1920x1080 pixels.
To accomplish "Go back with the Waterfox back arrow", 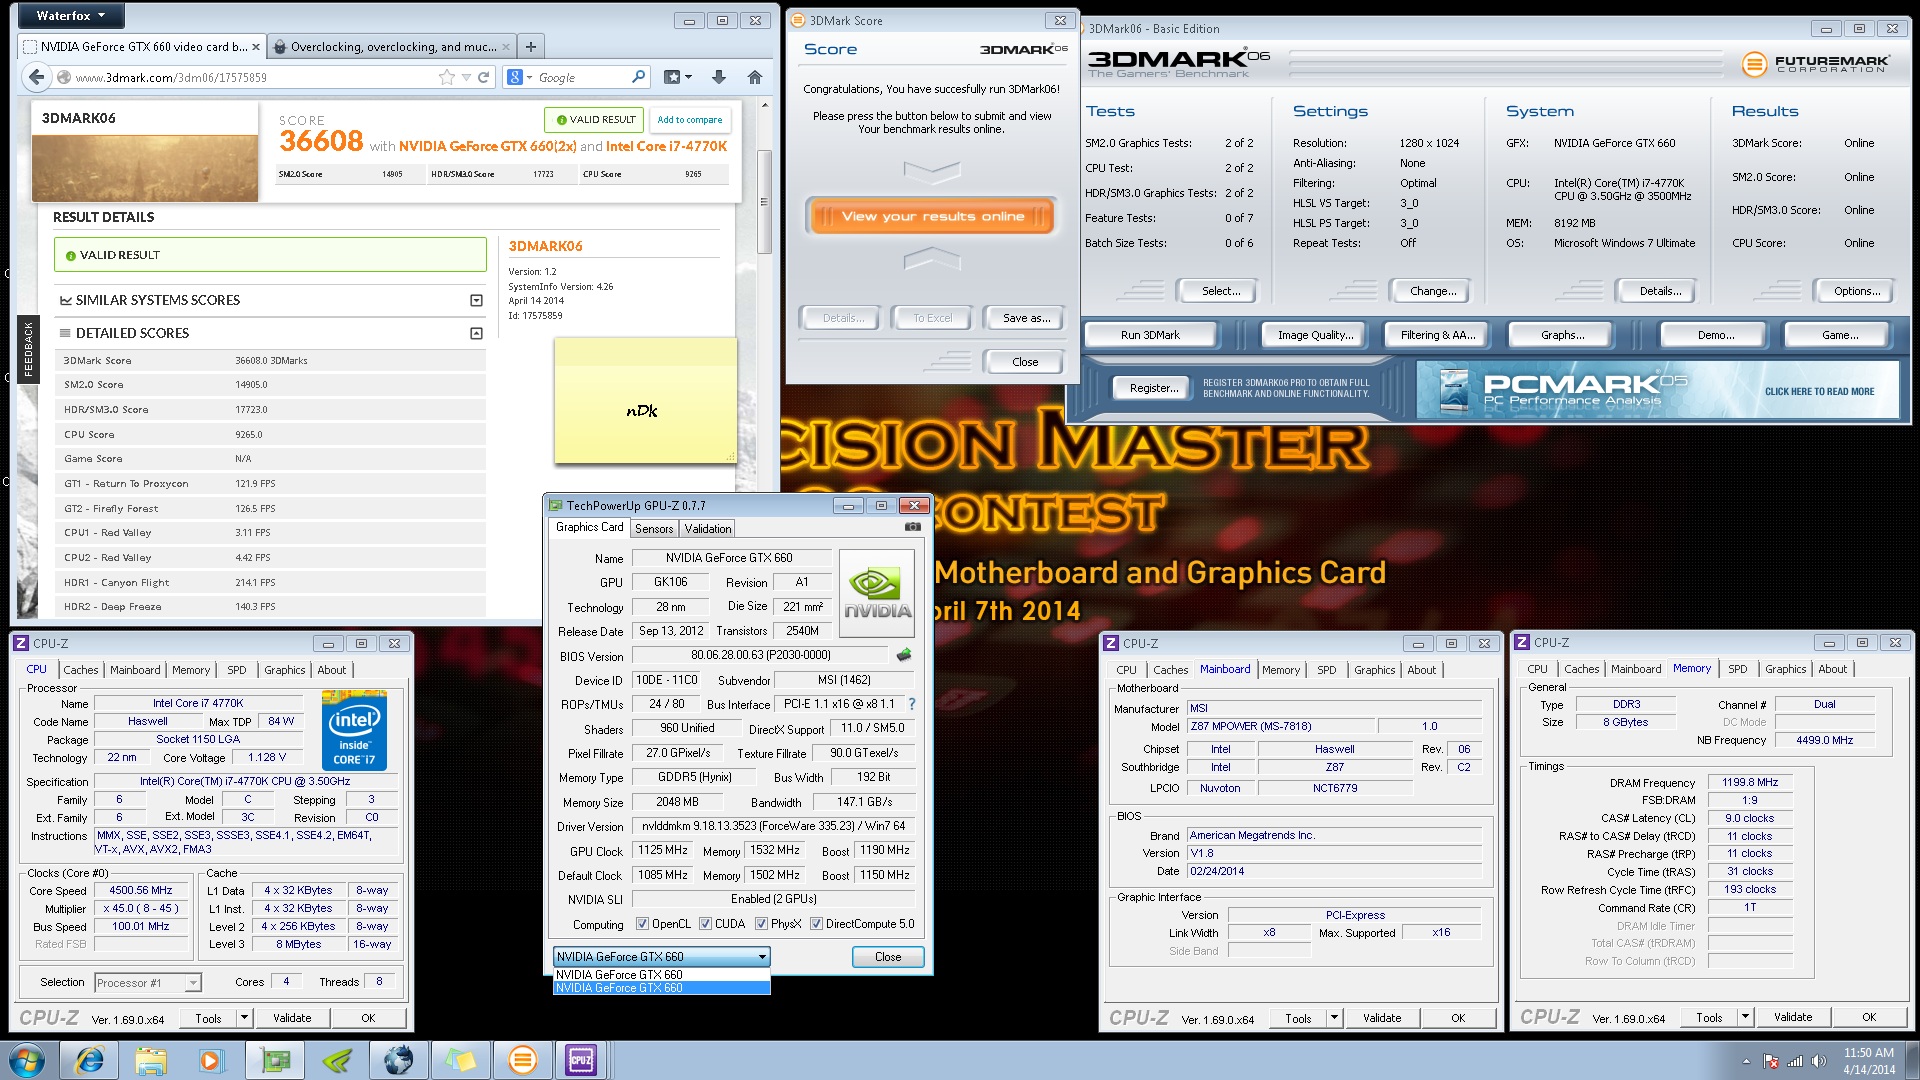I will (x=36, y=77).
